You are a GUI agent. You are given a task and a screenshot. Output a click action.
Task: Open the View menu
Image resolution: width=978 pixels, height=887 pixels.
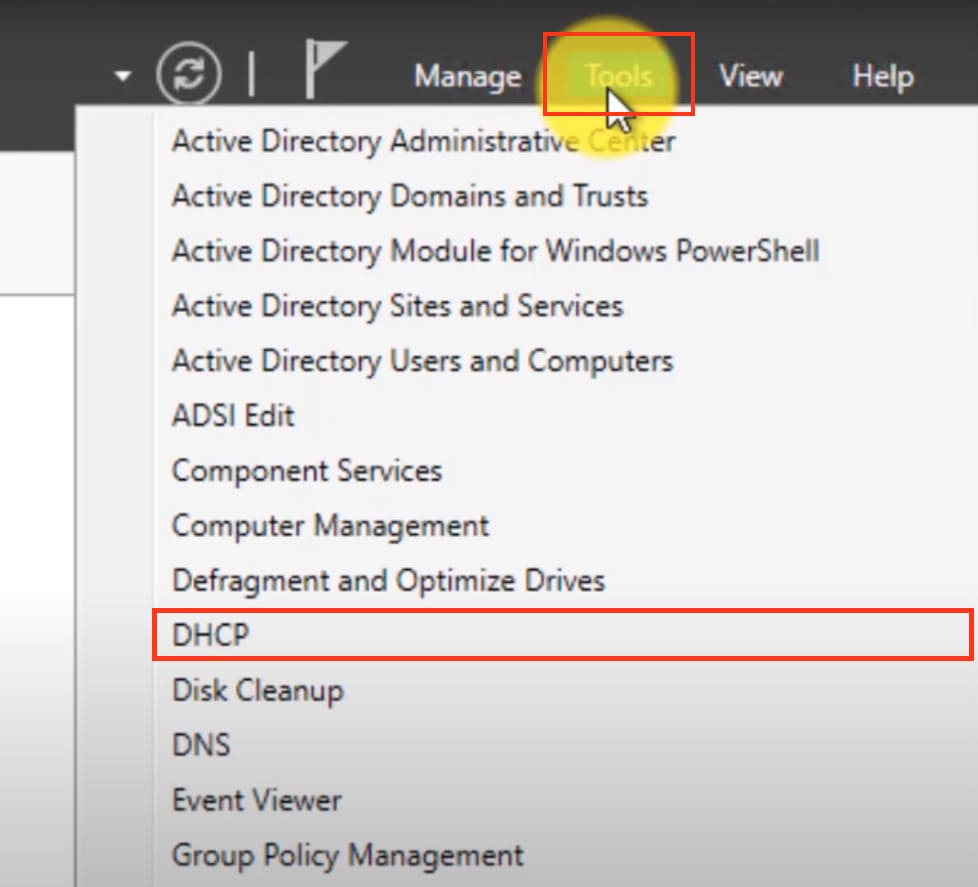click(x=750, y=76)
